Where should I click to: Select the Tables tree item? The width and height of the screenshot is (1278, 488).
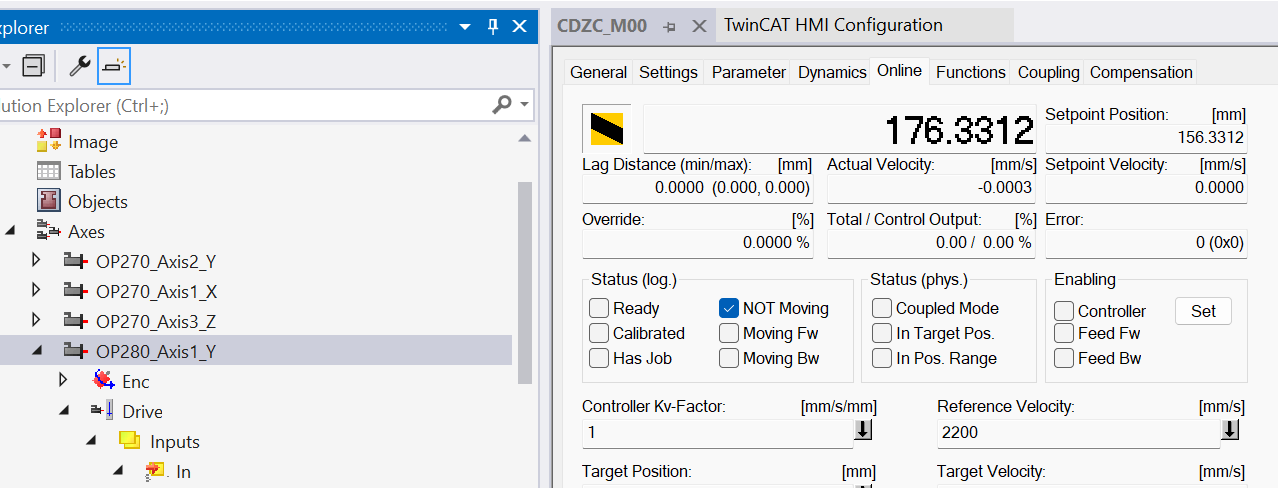(x=91, y=171)
